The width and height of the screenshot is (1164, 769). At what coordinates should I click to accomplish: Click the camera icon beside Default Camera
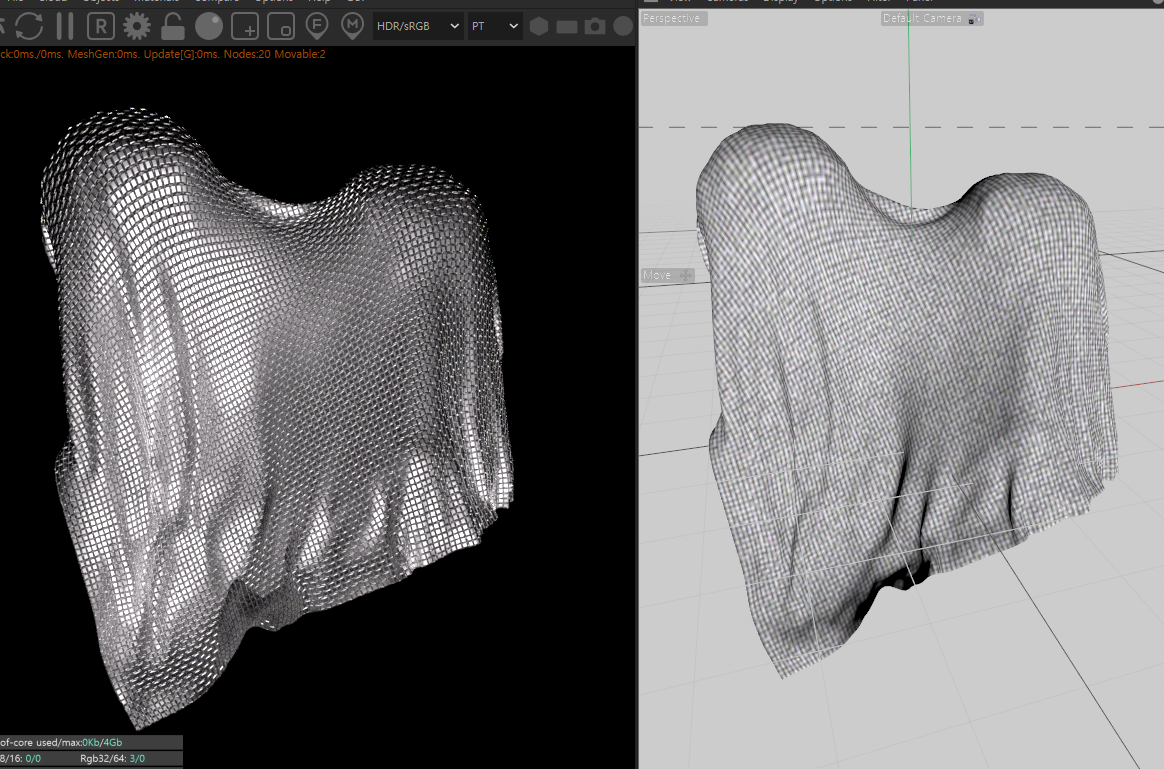click(975, 19)
